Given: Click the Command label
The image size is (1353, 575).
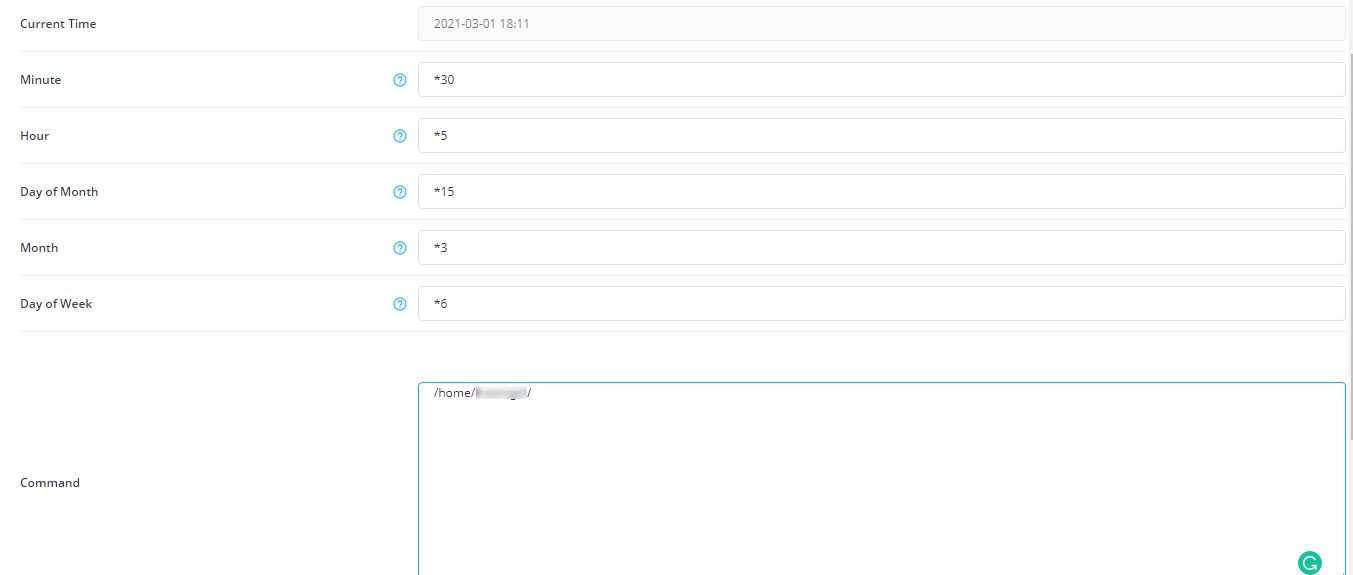Looking at the screenshot, I should pos(50,483).
